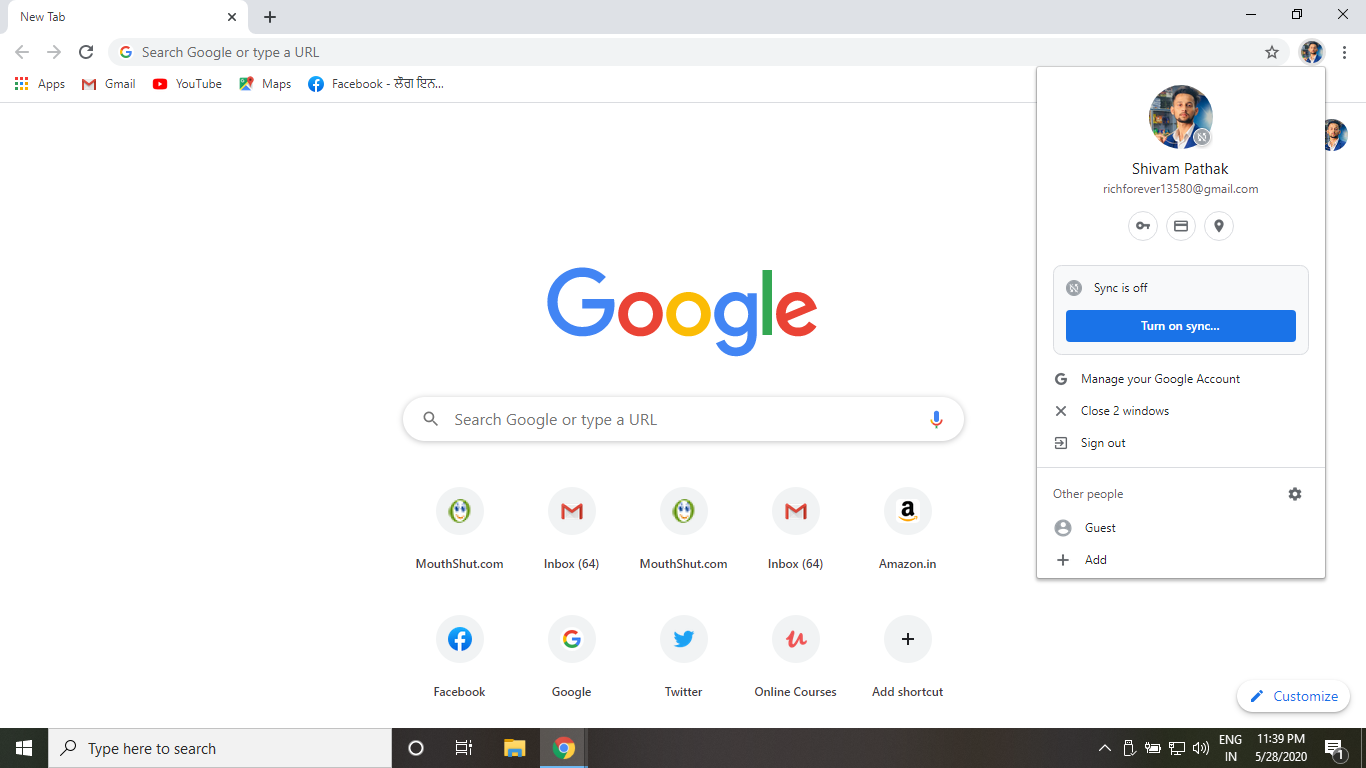Click the forward navigation arrow
1366x768 pixels.
(x=54, y=52)
